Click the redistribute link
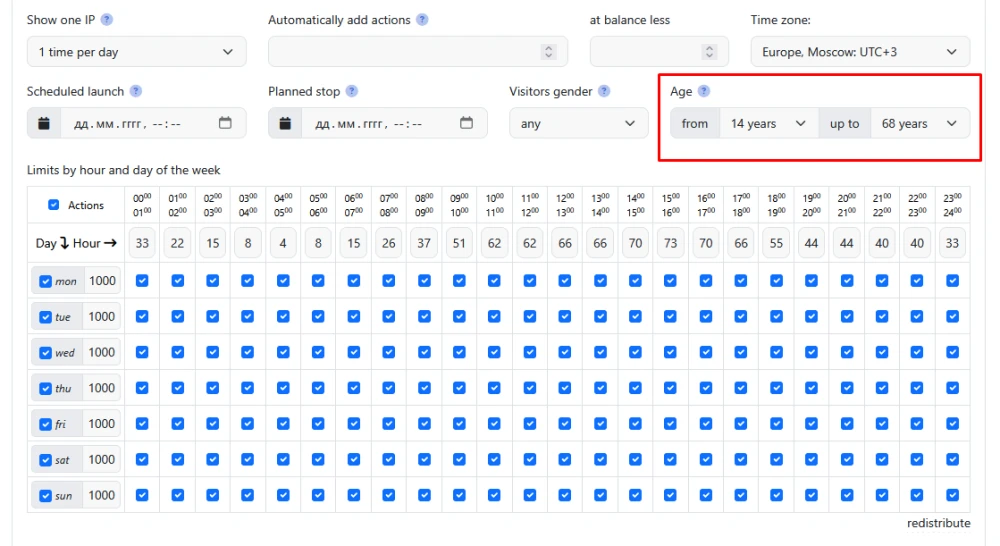Viewport: 1000px width, 546px height. click(x=939, y=523)
